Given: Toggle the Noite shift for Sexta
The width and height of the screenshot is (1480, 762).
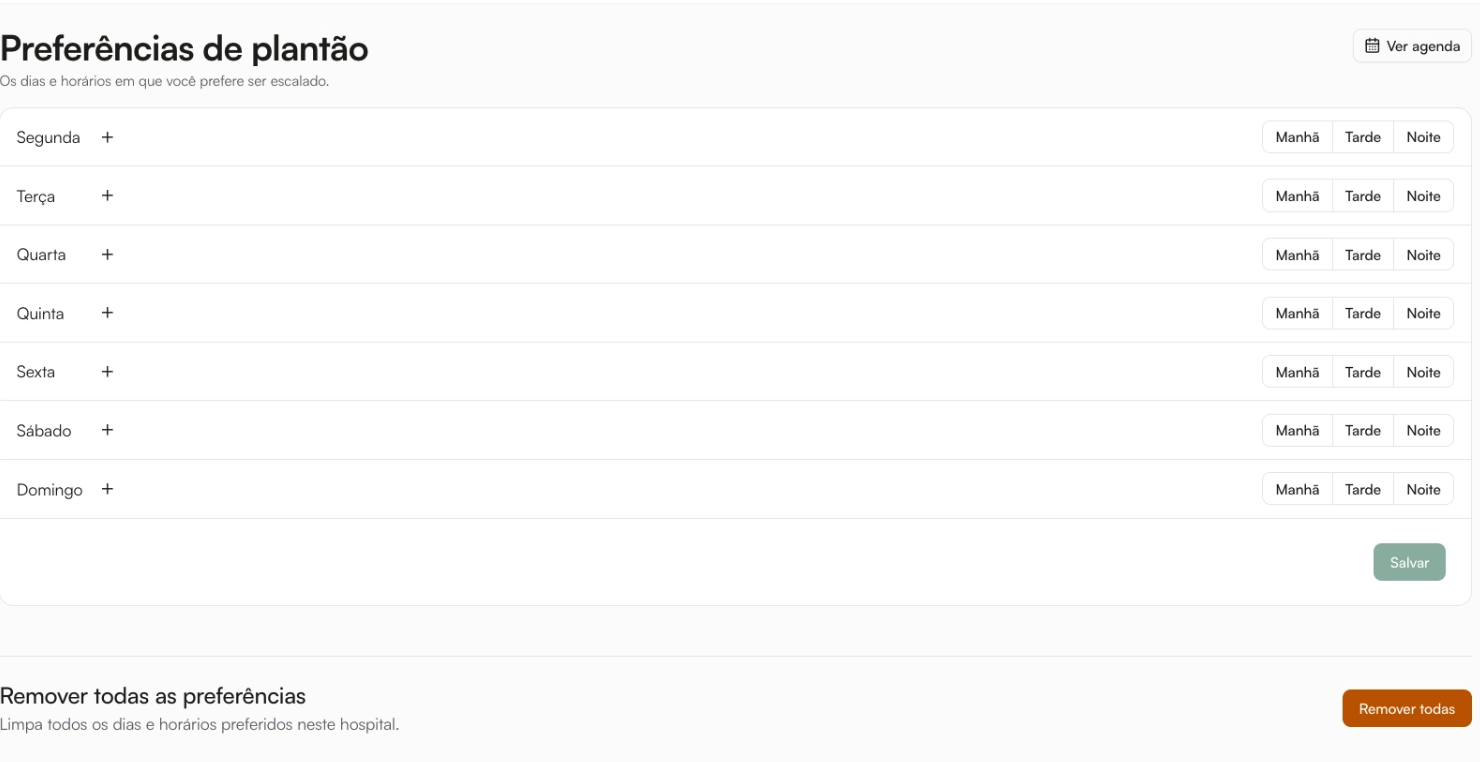Looking at the screenshot, I should [x=1423, y=371].
